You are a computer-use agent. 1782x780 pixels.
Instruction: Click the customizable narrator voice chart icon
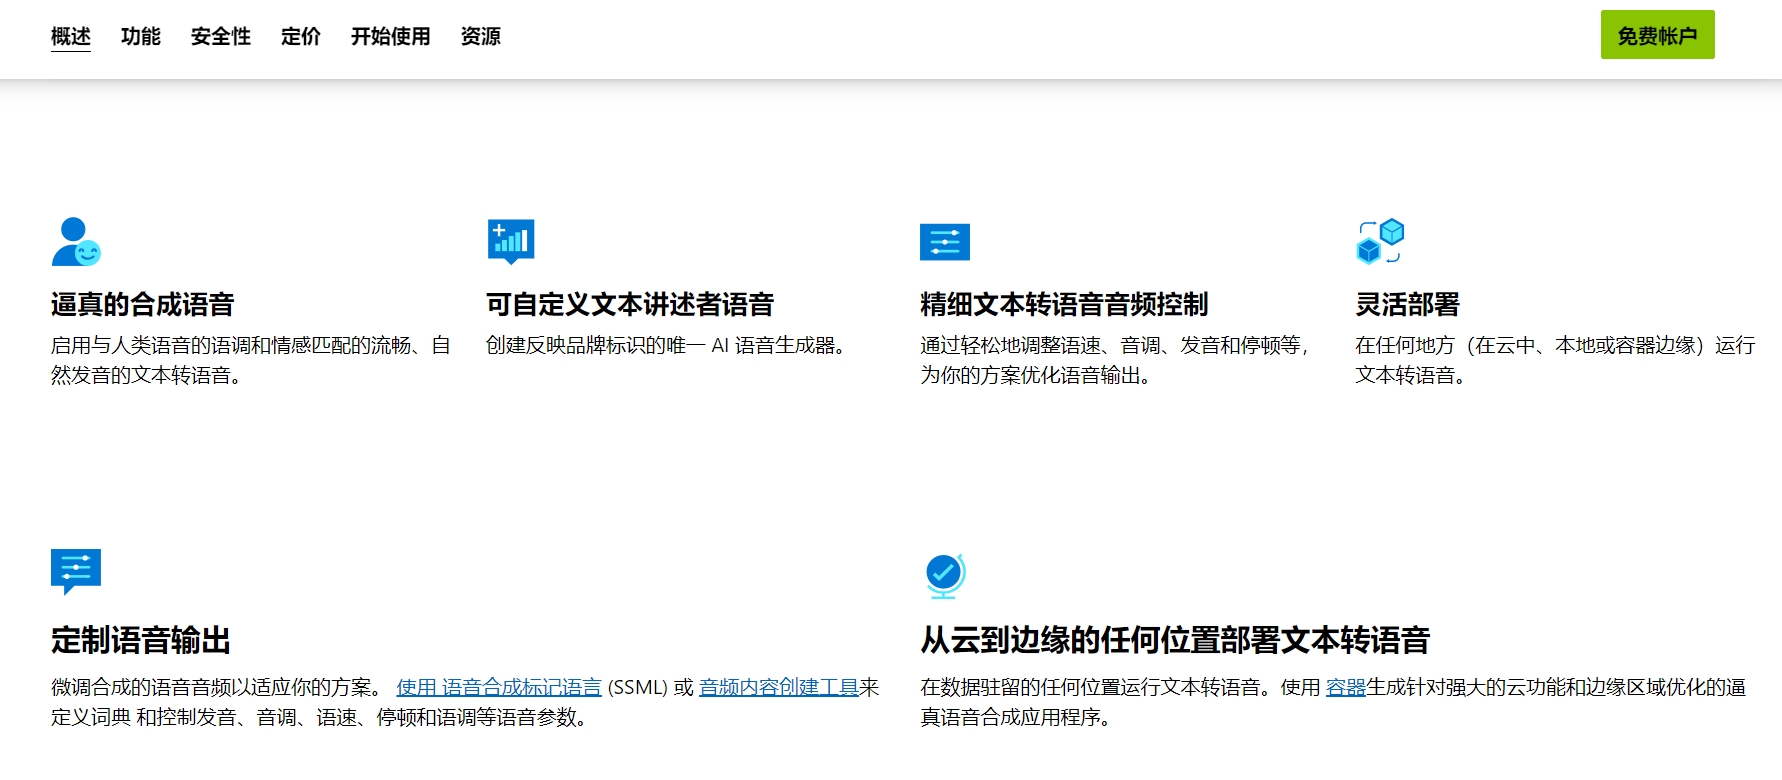(511, 241)
